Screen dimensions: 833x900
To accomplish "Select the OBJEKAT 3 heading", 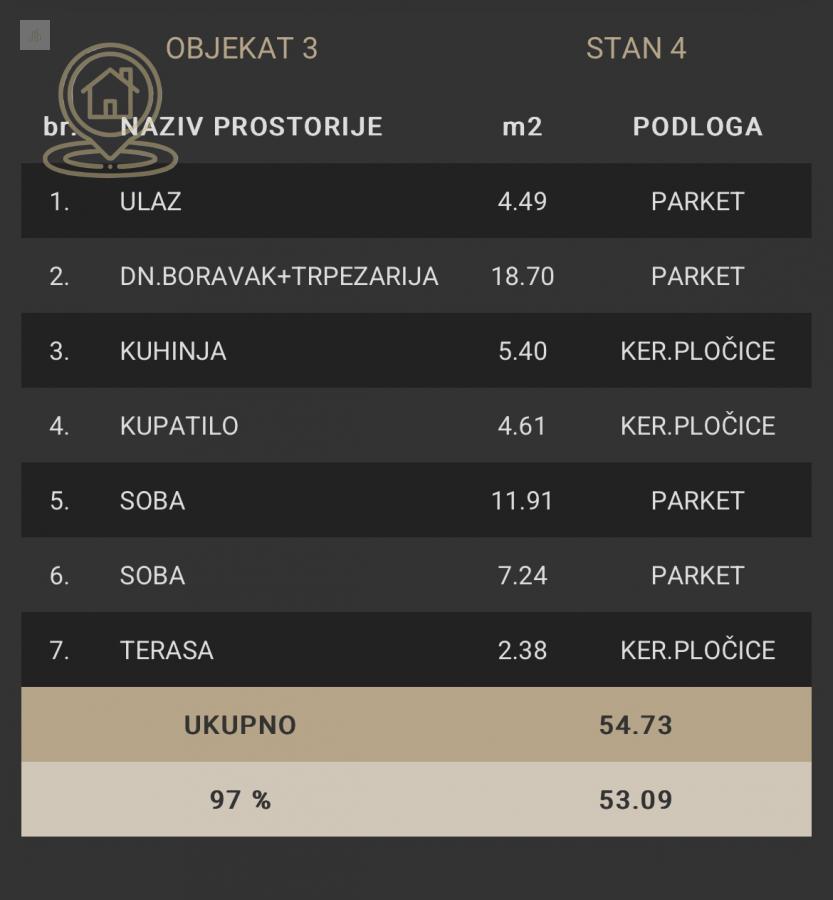I will [241, 48].
